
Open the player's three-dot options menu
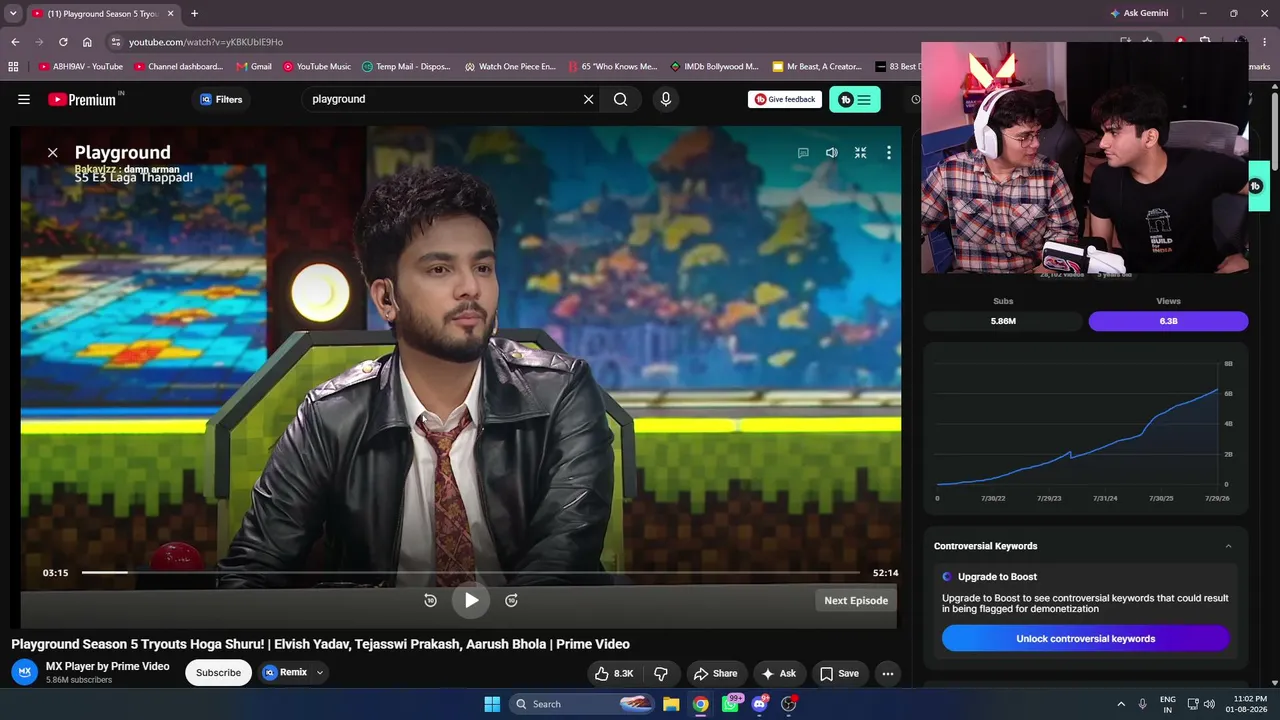tap(888, 153)
